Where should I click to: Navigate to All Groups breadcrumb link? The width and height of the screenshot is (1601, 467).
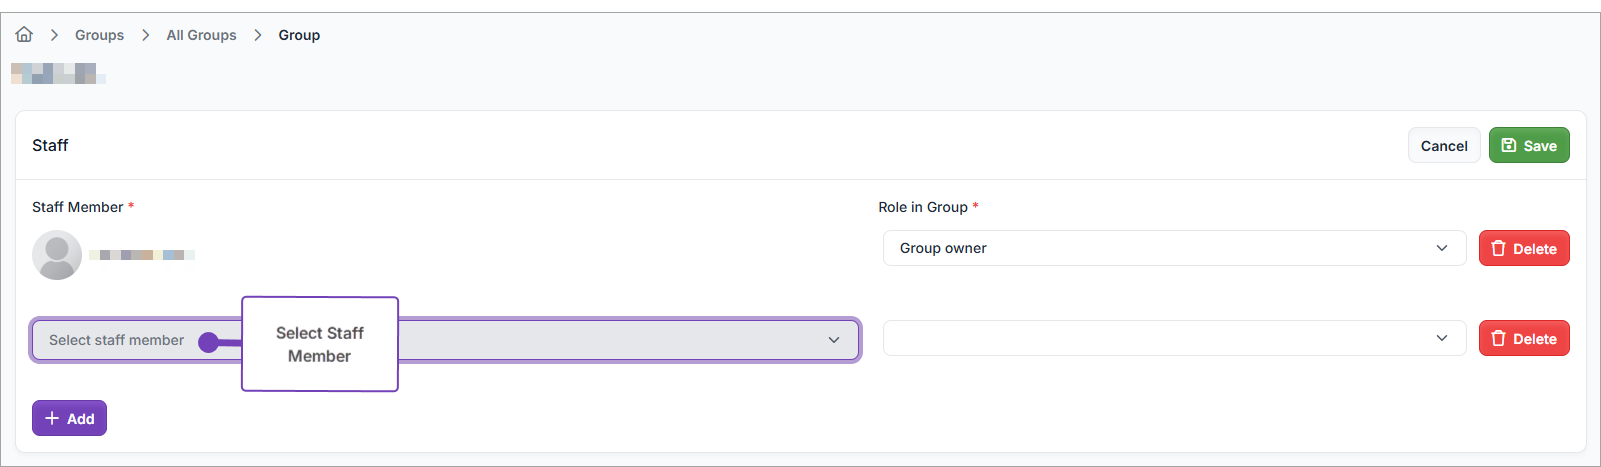click(x=201, y=35)
